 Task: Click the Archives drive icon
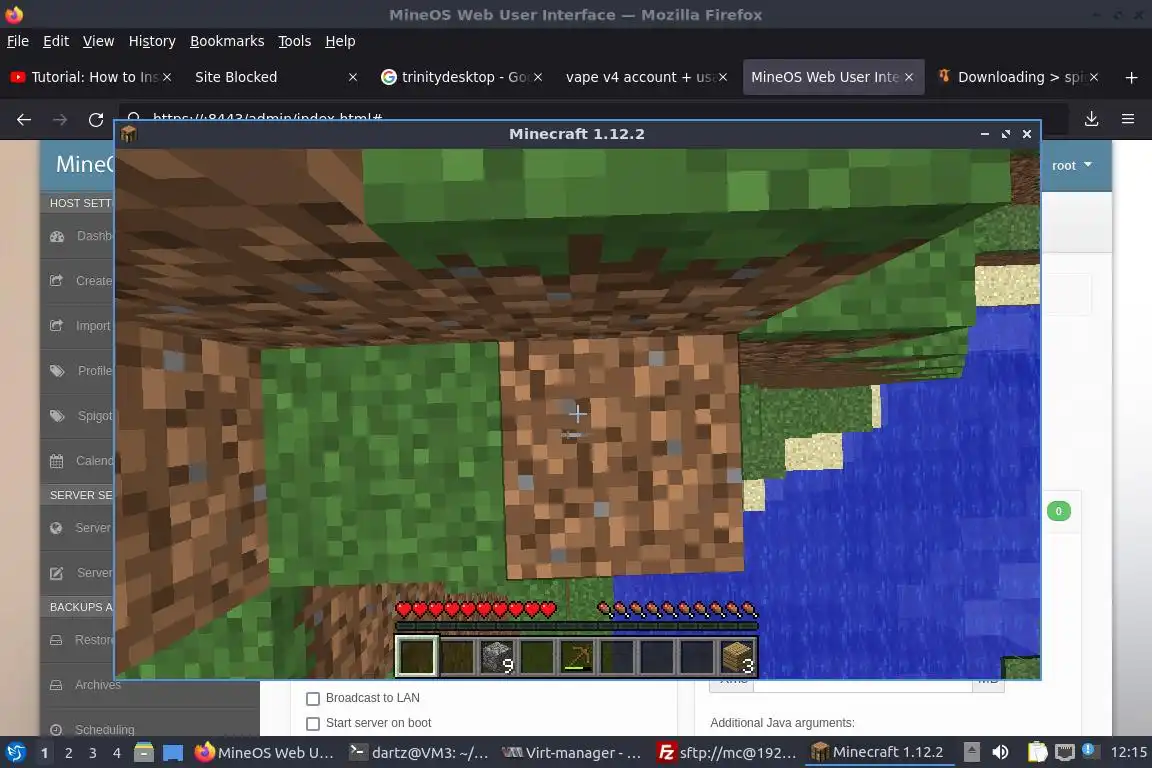pos(56,685)
